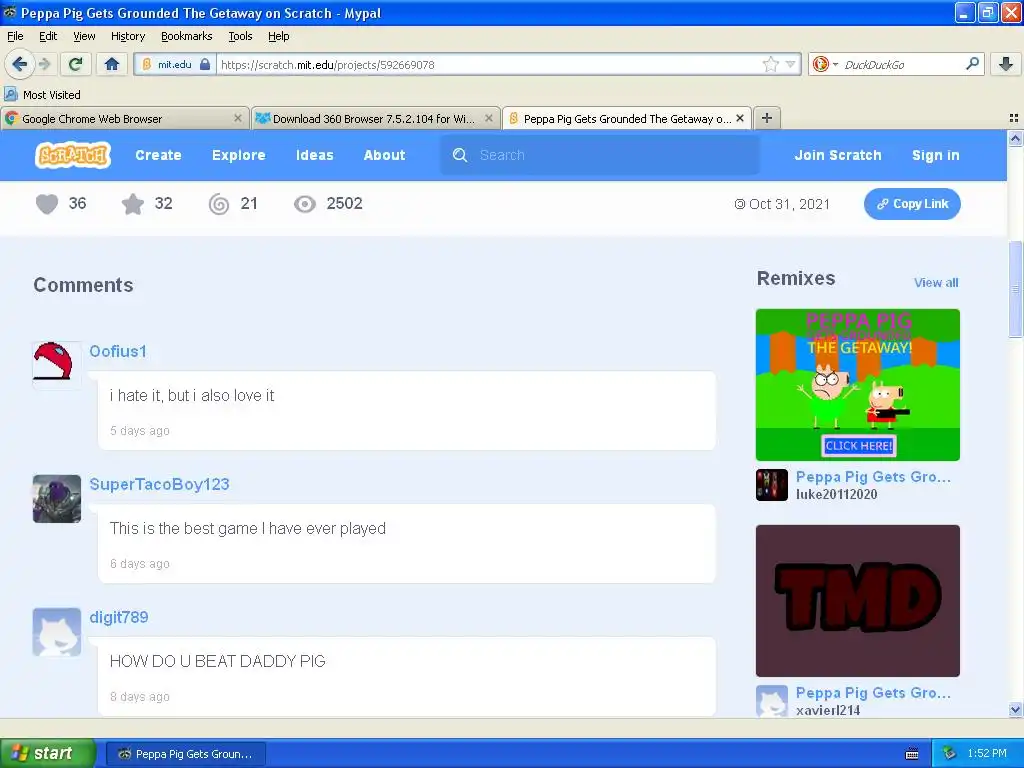Open digit789's profile name link
This screenshot has width=1024, height=768.
(118, 617)
